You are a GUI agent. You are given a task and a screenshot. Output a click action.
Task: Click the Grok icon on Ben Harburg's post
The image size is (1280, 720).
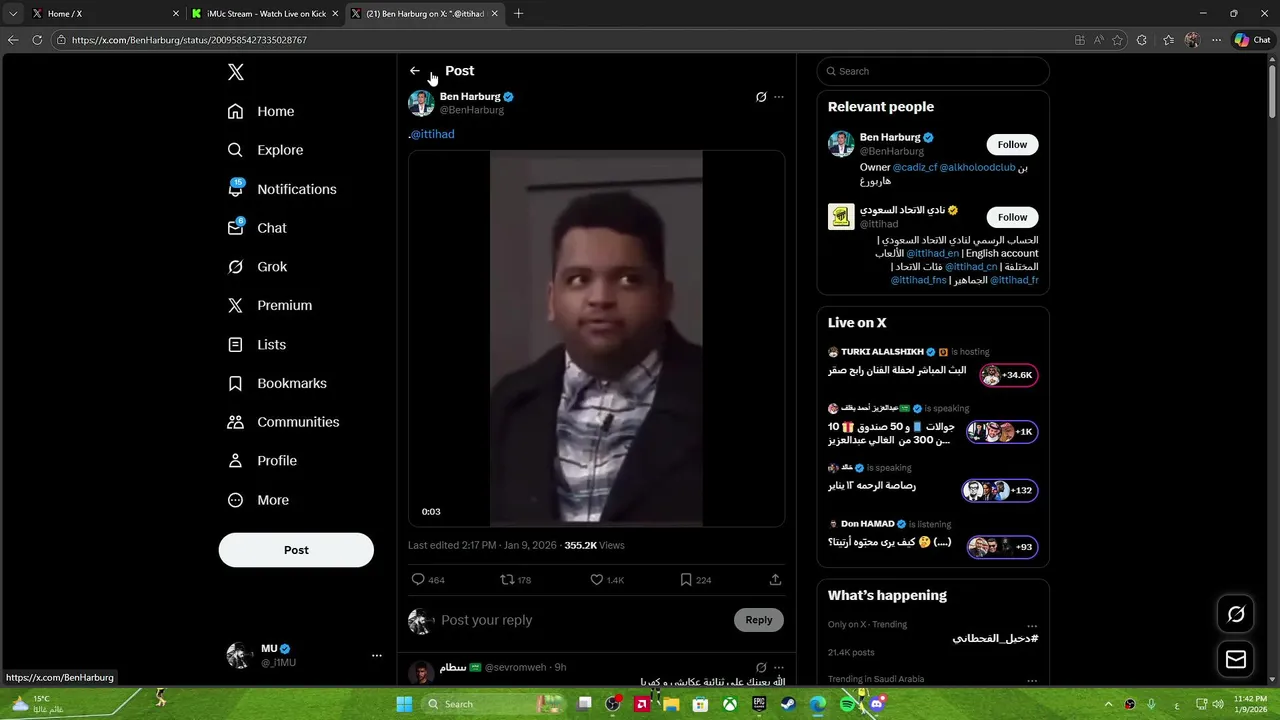click(x=761, y=97)
